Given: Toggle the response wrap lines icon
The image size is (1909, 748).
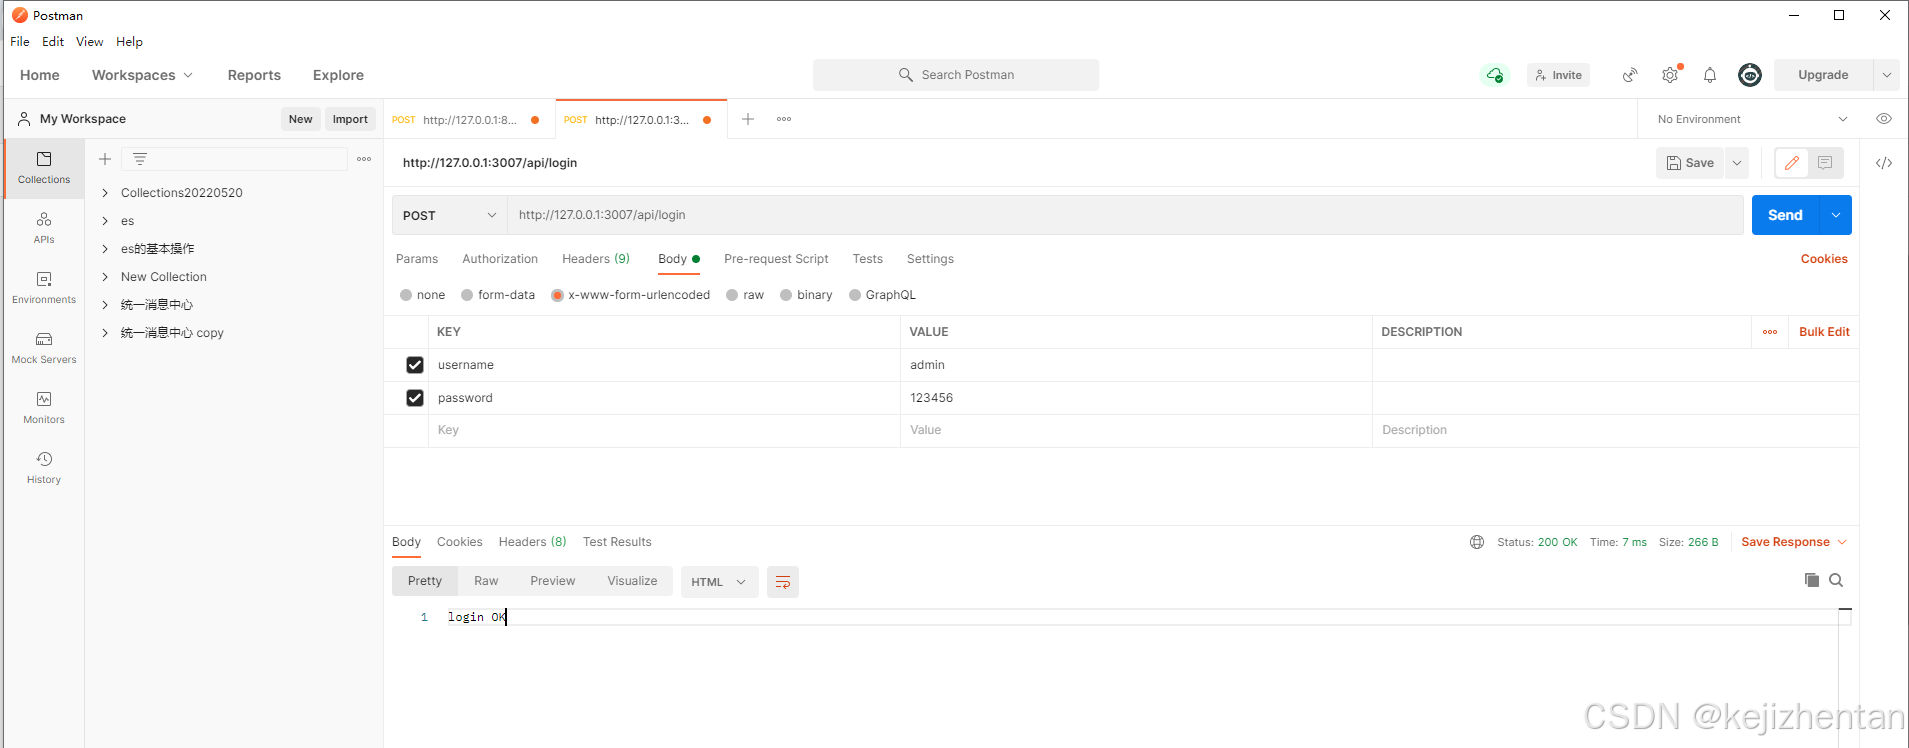Looking at the screenshot, I should (x=783, y=582).
